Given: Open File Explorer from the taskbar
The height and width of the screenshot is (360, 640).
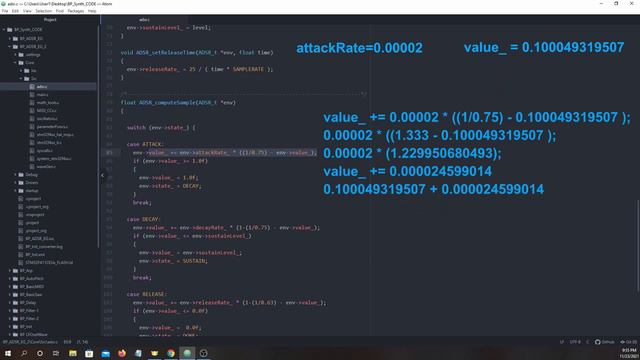Looking at the screenshot, I should pos(73,353).
